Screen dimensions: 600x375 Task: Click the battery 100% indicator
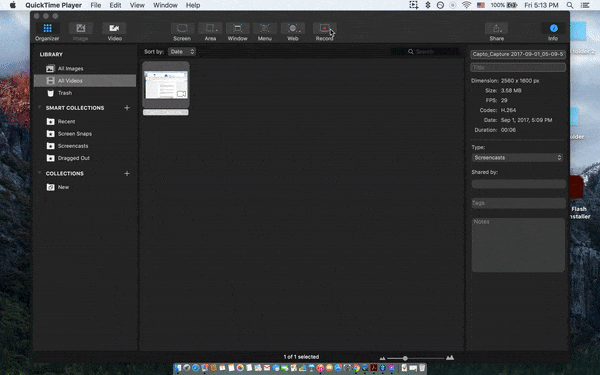(x=504, y=5)
